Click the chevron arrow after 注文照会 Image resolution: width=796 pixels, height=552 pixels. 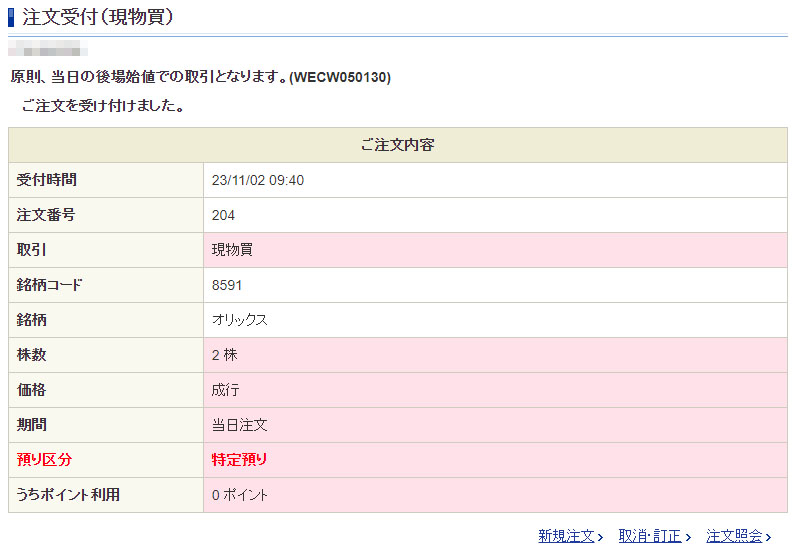click(x=769, y=537)
